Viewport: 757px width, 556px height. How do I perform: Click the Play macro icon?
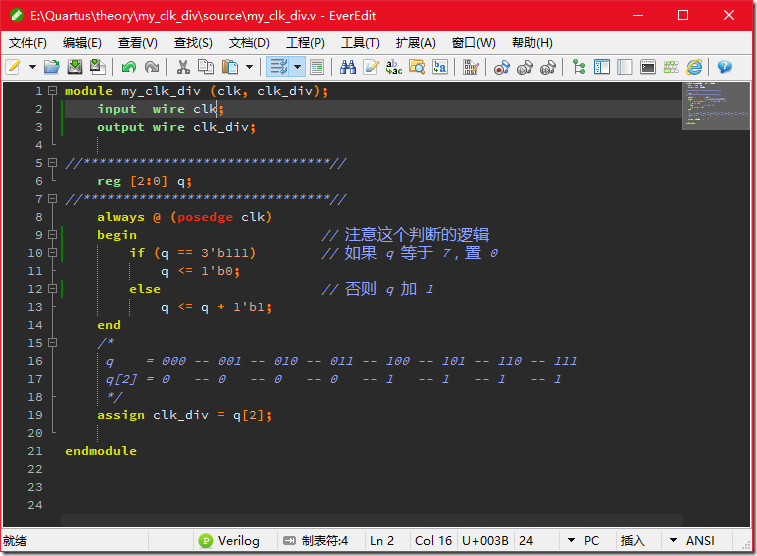coord(525,67)
